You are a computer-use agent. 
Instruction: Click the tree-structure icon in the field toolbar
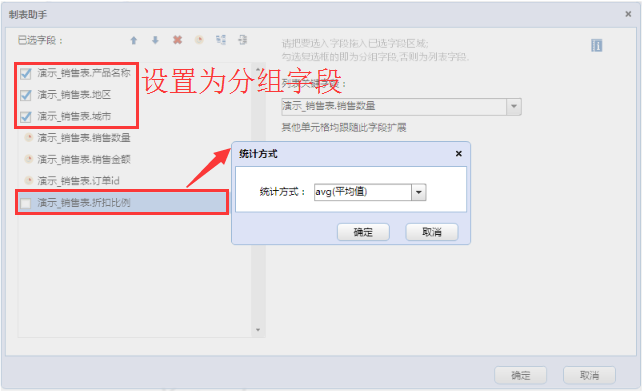coord(221,40)
